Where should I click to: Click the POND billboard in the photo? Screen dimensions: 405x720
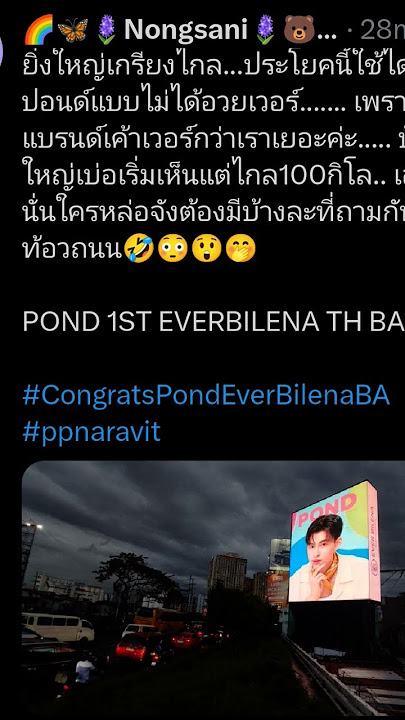click(335, 542)
